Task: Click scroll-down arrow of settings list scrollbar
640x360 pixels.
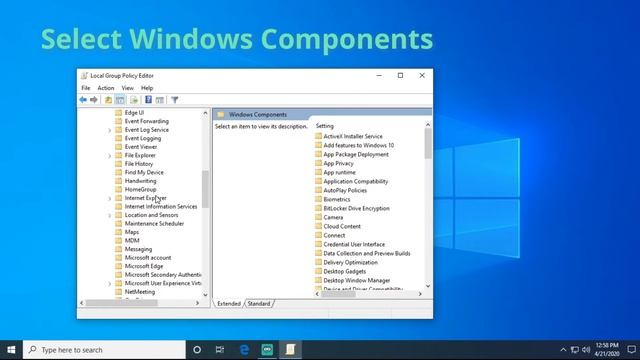Action: (x=428, y=286)
